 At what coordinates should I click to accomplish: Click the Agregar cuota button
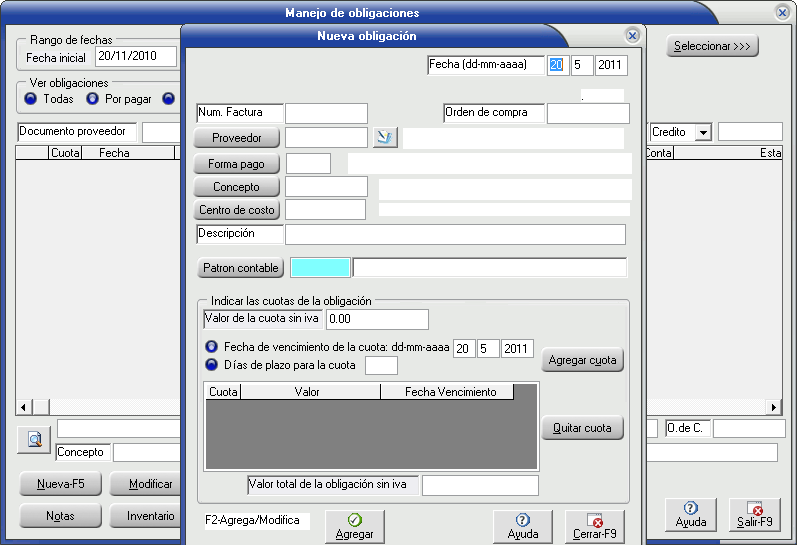click(582, 360)
